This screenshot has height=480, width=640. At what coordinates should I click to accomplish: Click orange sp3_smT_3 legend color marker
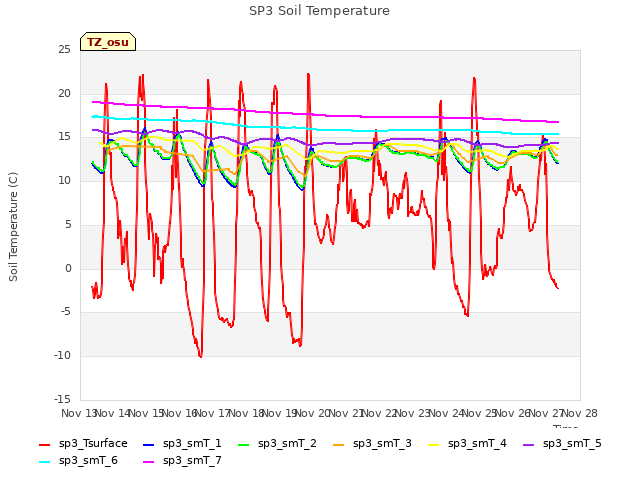(x=338, y=444)
